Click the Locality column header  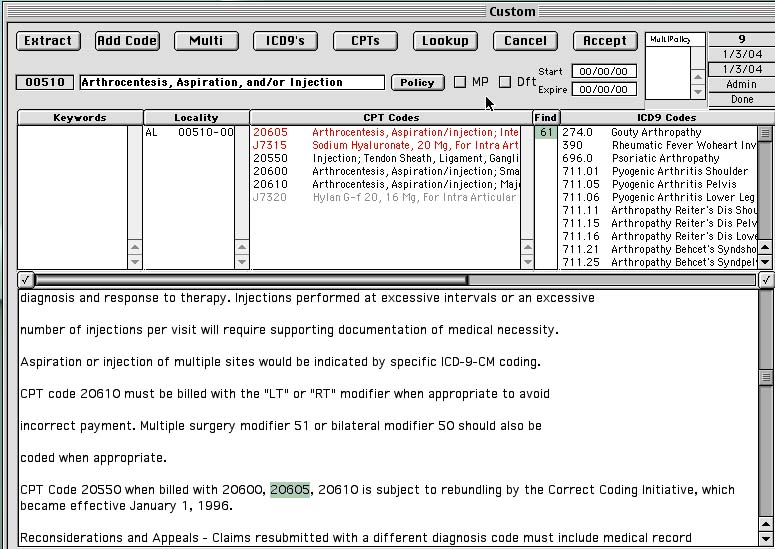point(196,118)
